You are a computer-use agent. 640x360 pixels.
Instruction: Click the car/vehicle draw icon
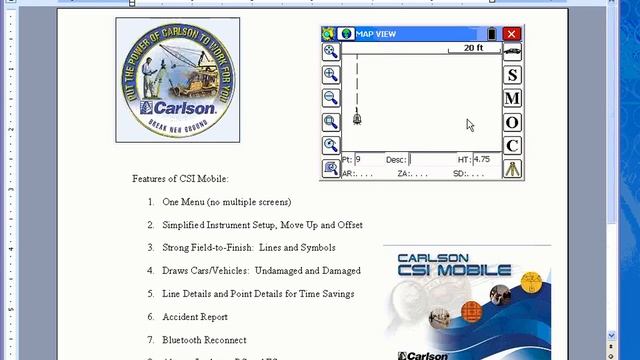pos(513,52)
